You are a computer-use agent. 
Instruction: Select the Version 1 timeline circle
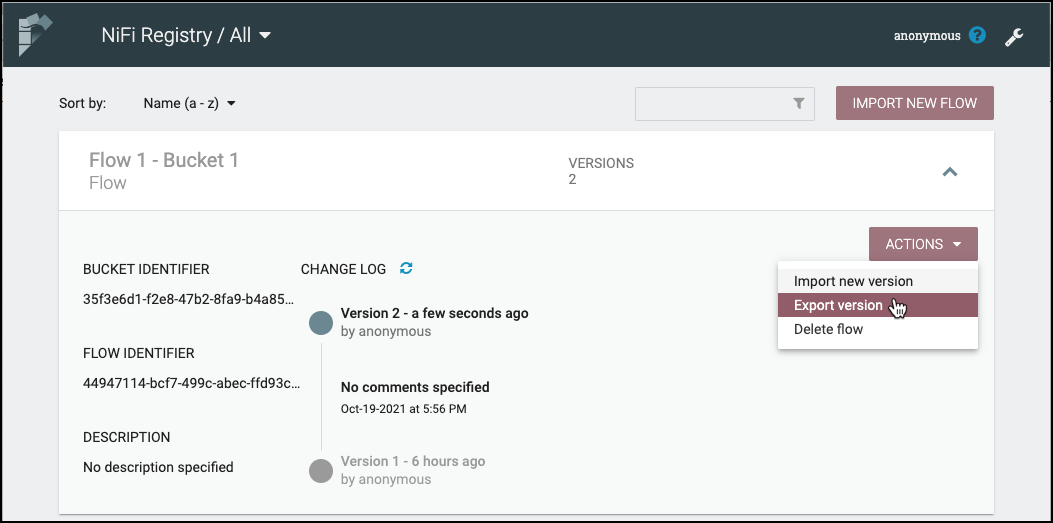tap(321, 470)
